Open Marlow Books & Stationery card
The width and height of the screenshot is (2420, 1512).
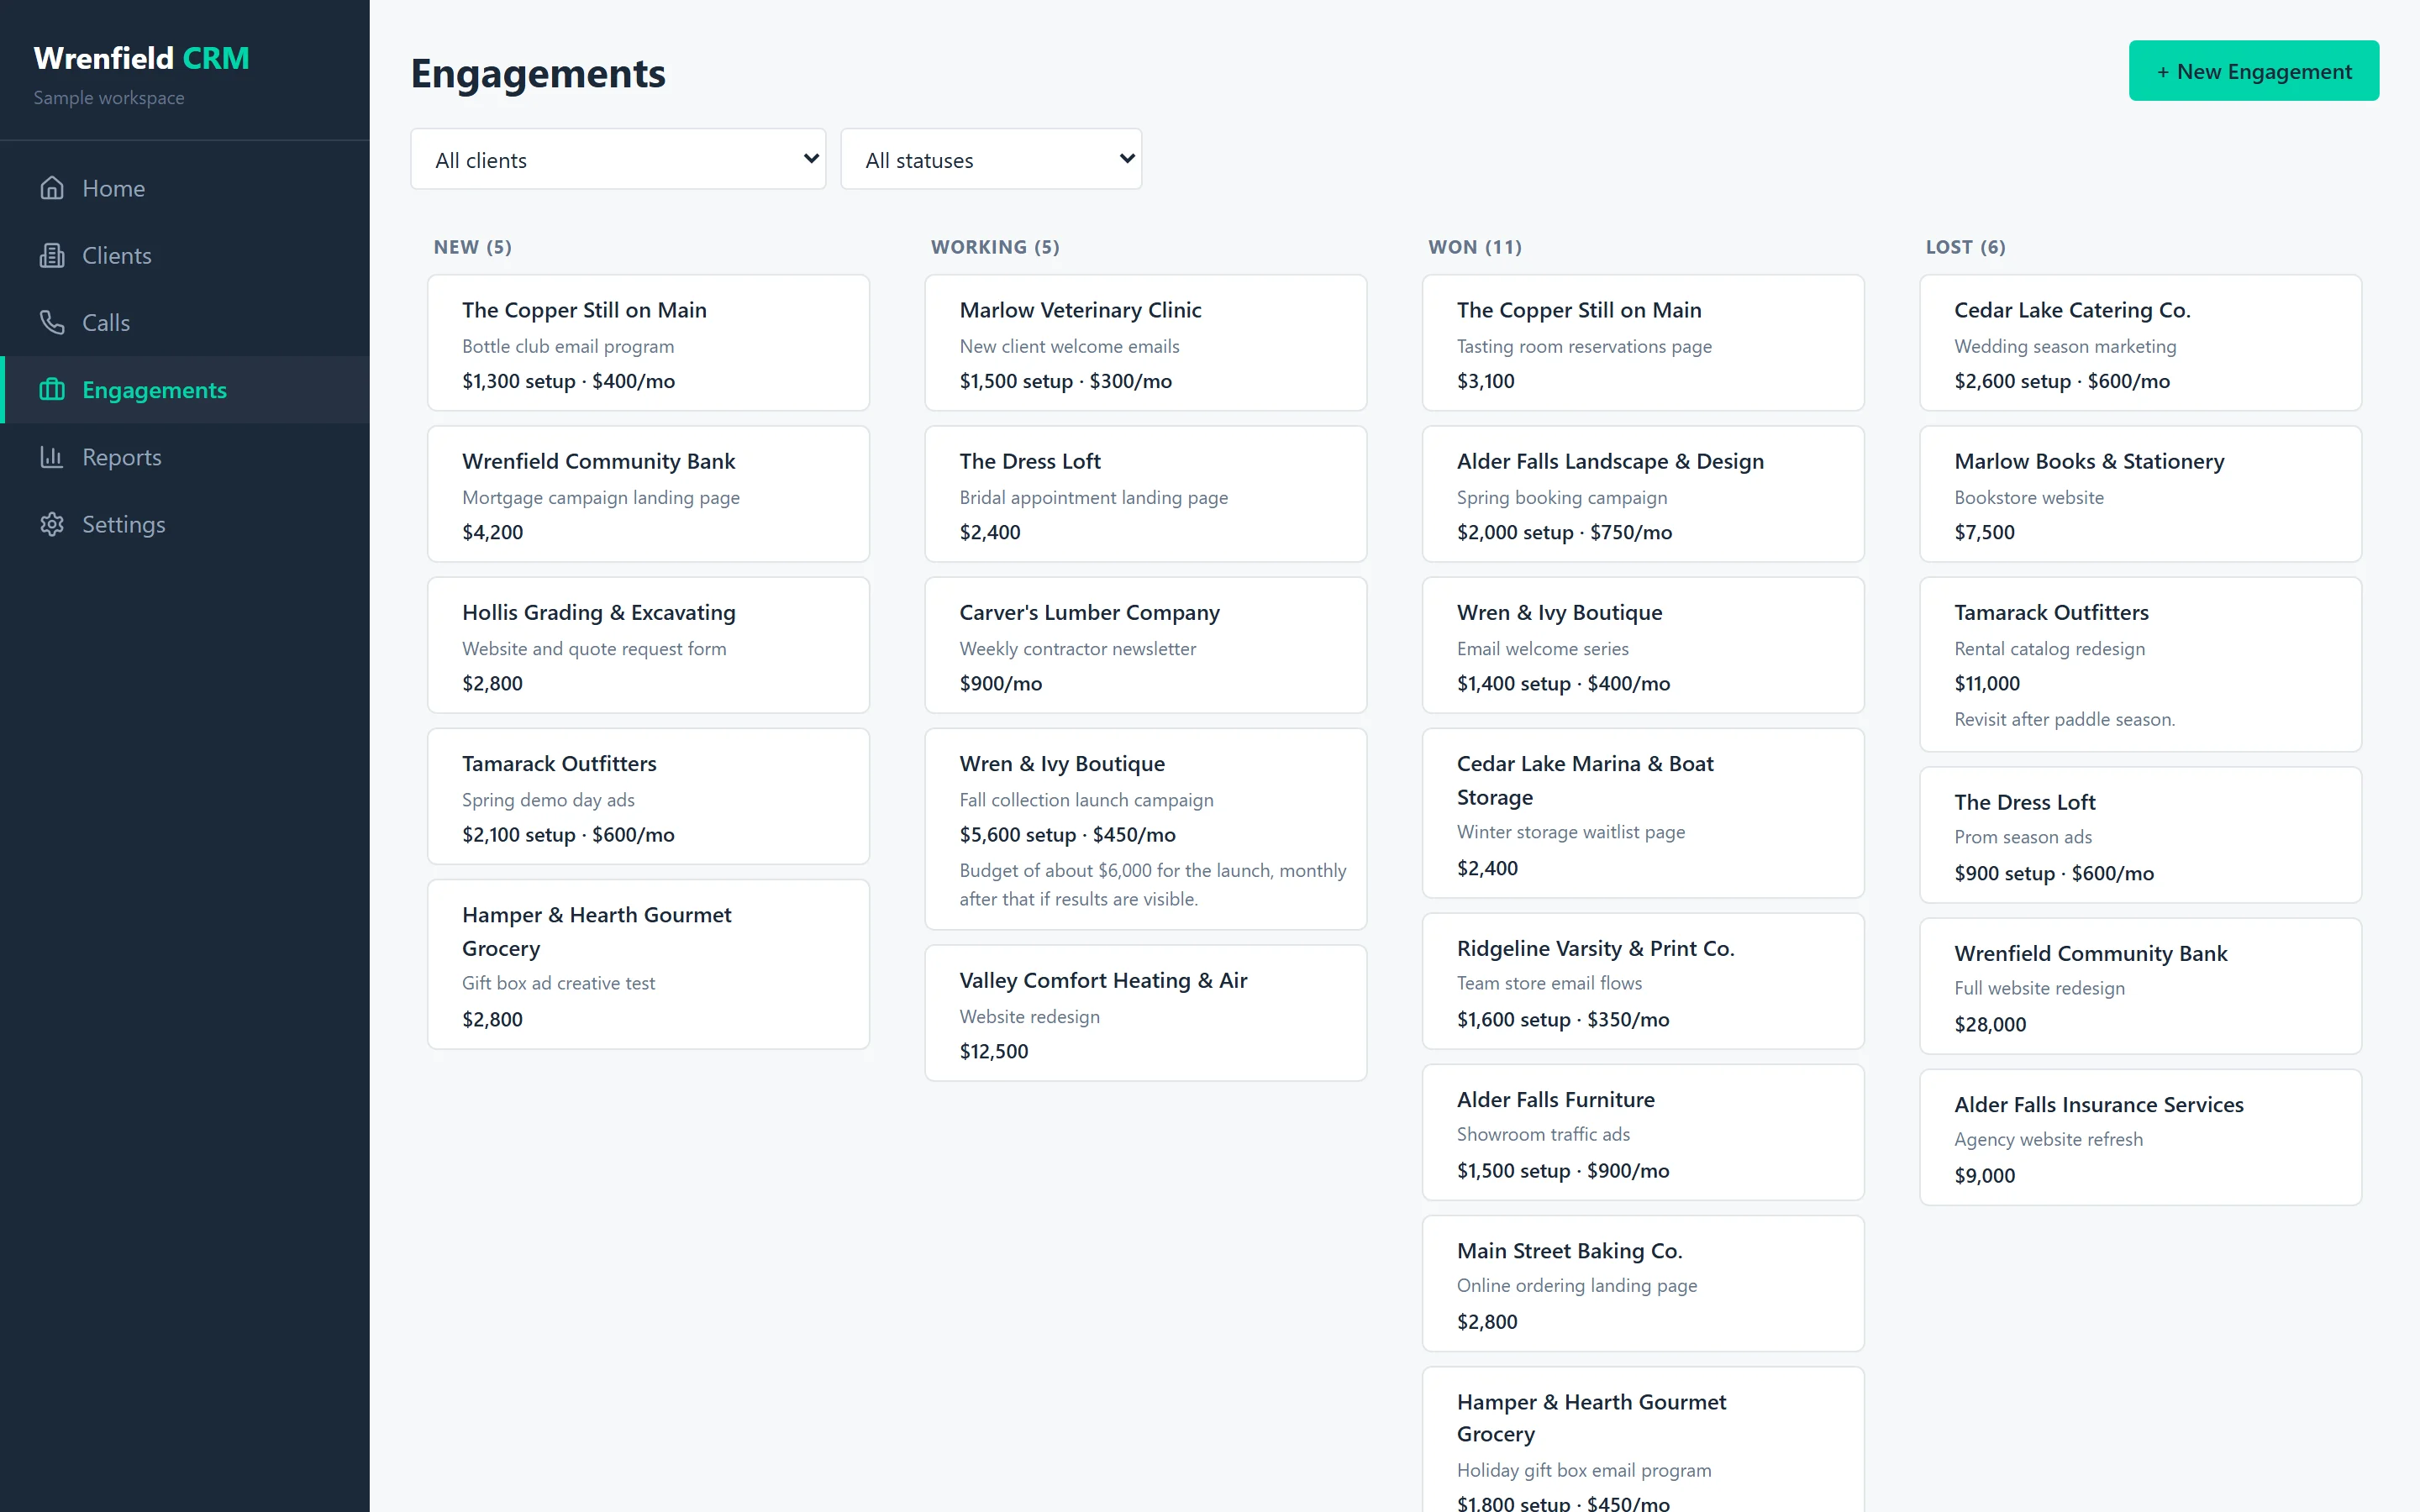tap(2140, 494)
